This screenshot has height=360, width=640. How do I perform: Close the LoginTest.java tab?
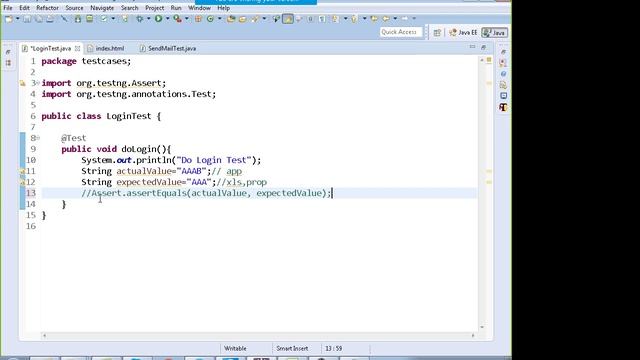(x=77, y=48)
